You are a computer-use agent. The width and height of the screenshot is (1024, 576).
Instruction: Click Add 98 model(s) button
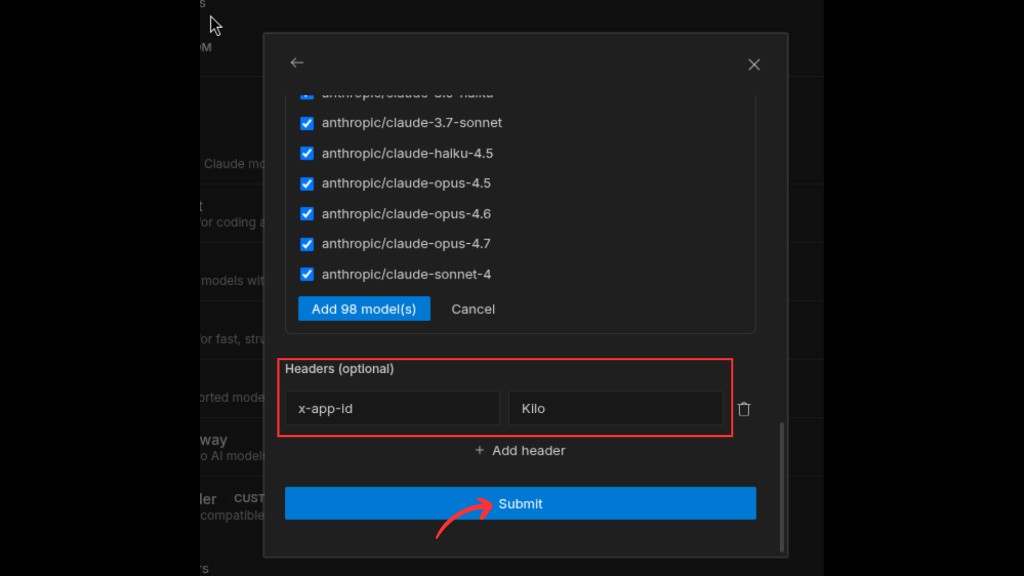point(364,309)
